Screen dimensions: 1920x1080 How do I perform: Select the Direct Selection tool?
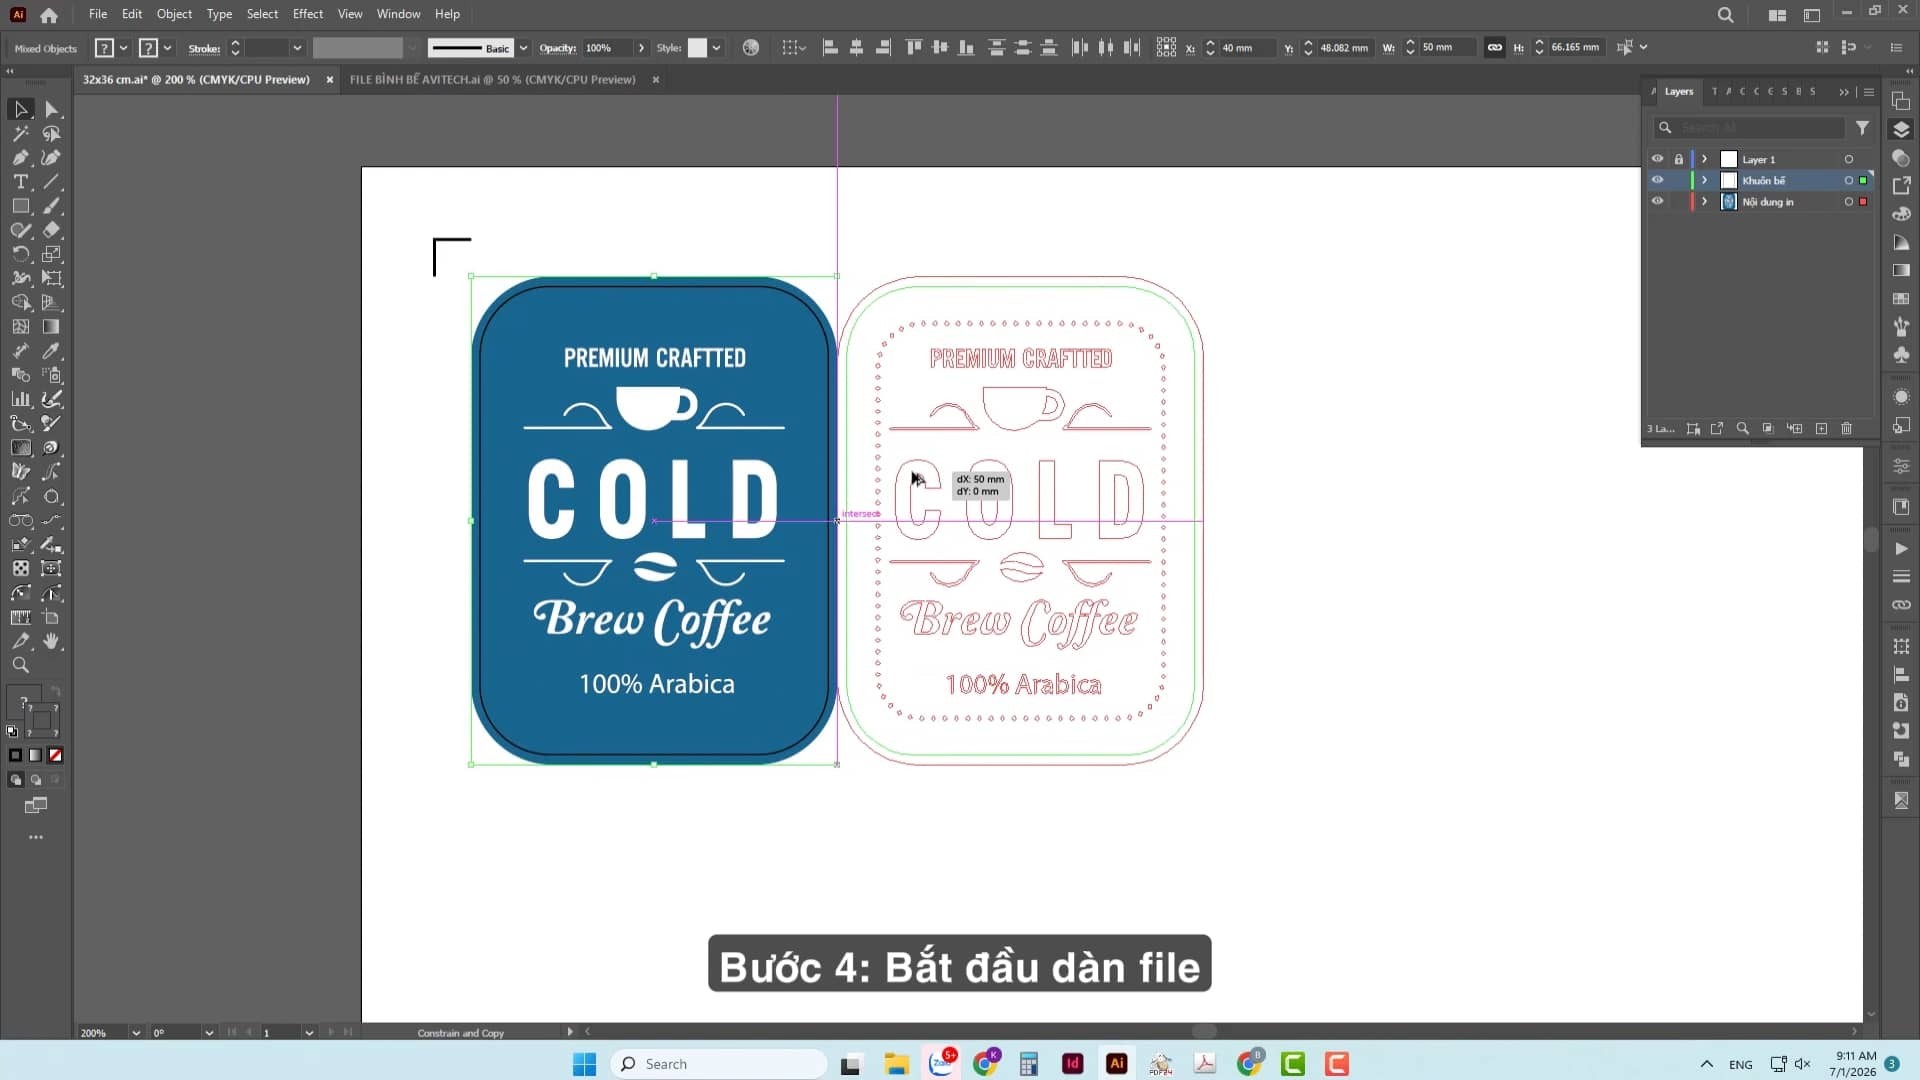[52, 109]
